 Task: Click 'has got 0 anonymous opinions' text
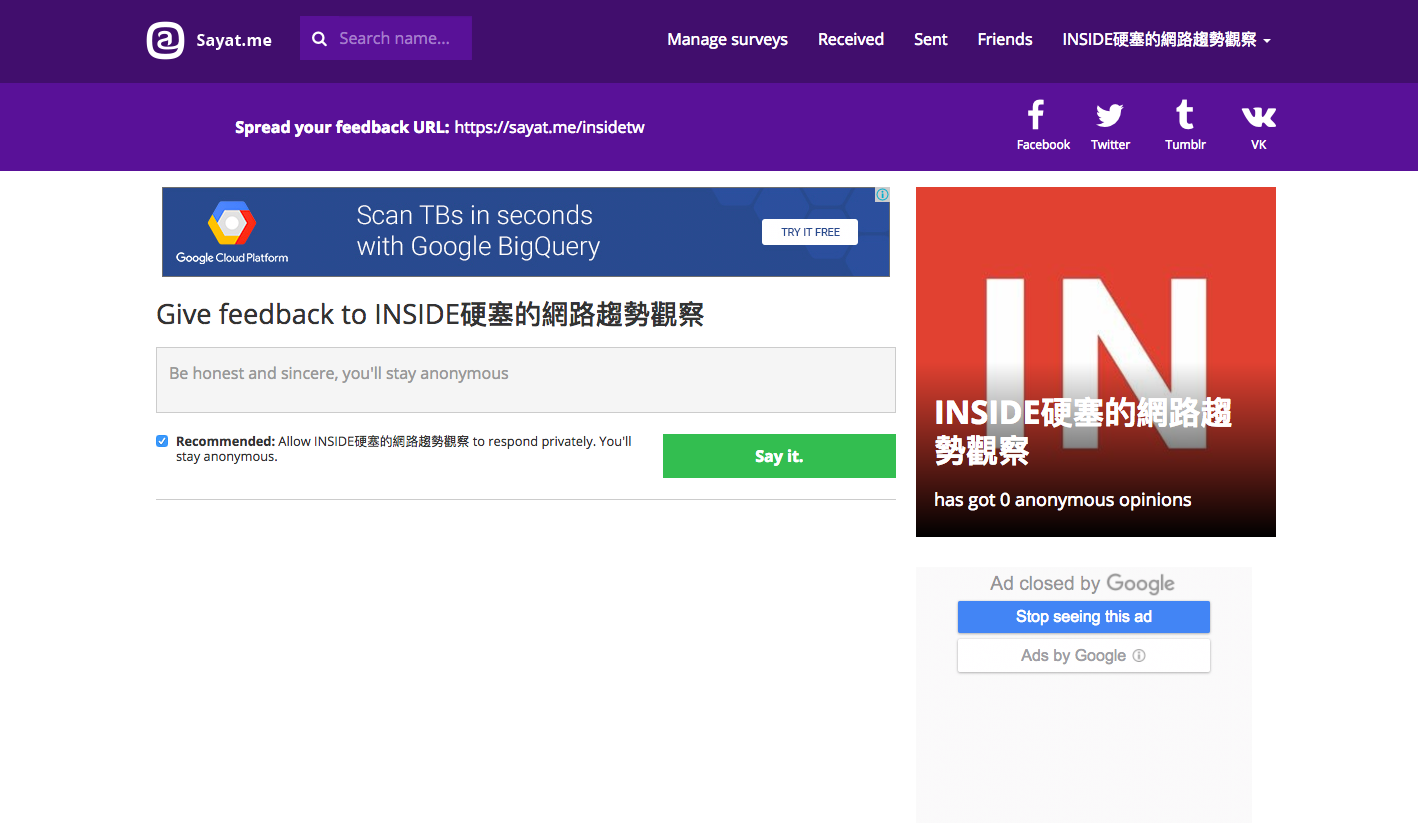(1062, 500)
